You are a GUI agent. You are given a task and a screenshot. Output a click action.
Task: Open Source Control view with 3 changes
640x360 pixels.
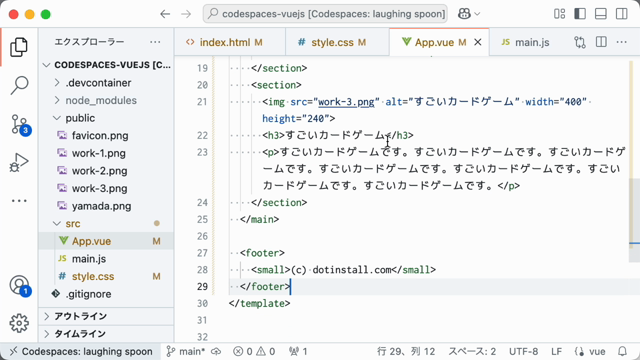[x=19, y=124]
